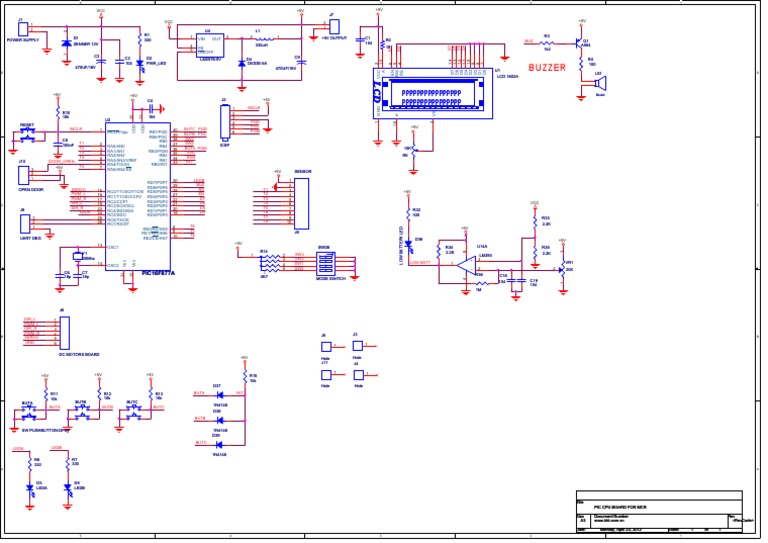Click the red BUZZER section label

[546, 67]
